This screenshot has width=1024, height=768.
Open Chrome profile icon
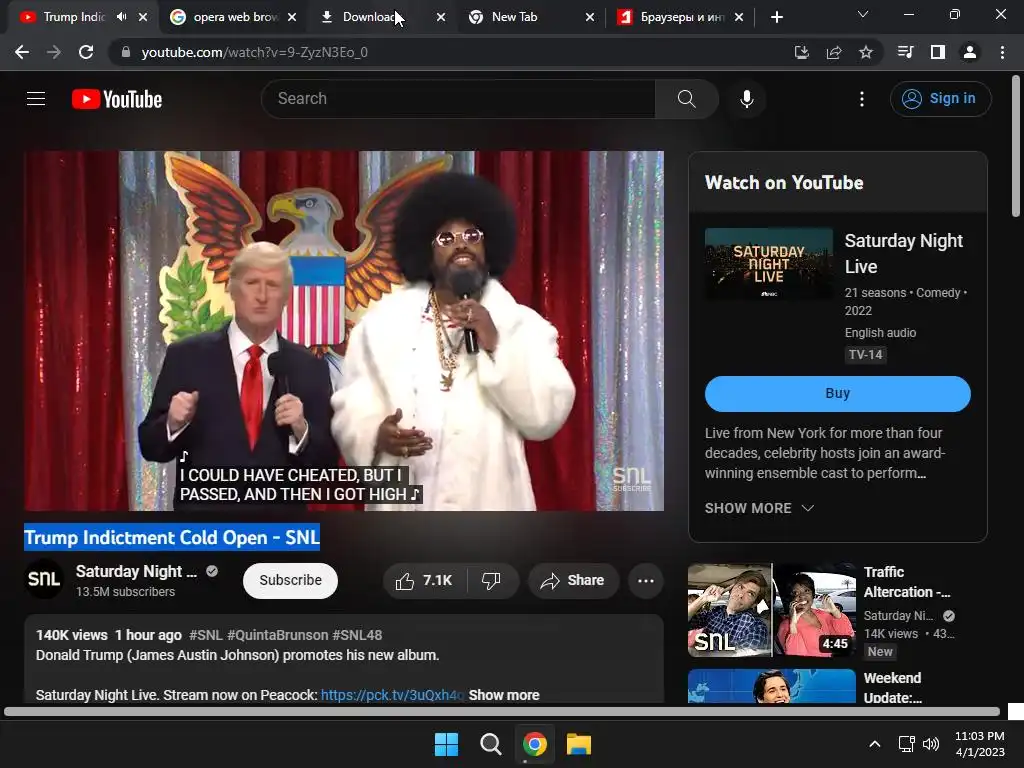click(970, 52)
